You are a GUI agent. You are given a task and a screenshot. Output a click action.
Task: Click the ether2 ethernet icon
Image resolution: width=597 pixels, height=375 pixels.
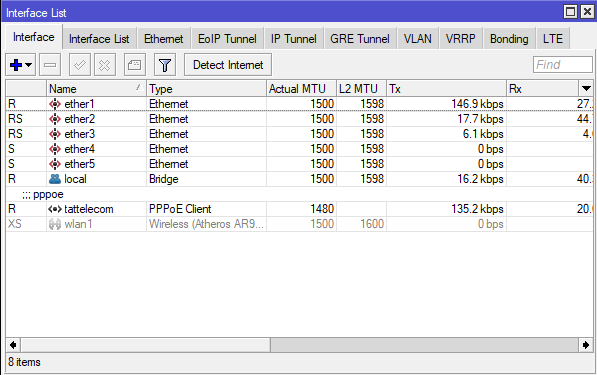[x=55, y=119]
